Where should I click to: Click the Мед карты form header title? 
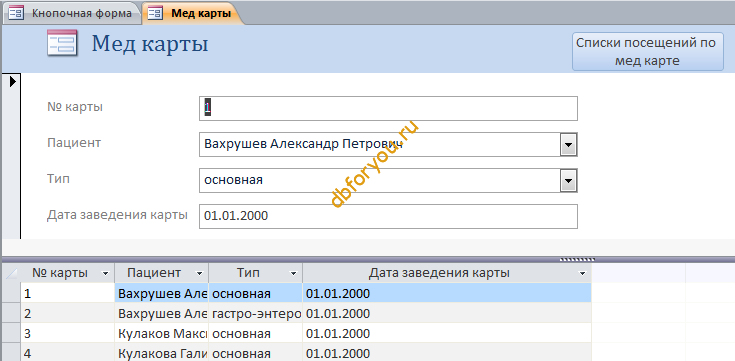tap(150, 44)
